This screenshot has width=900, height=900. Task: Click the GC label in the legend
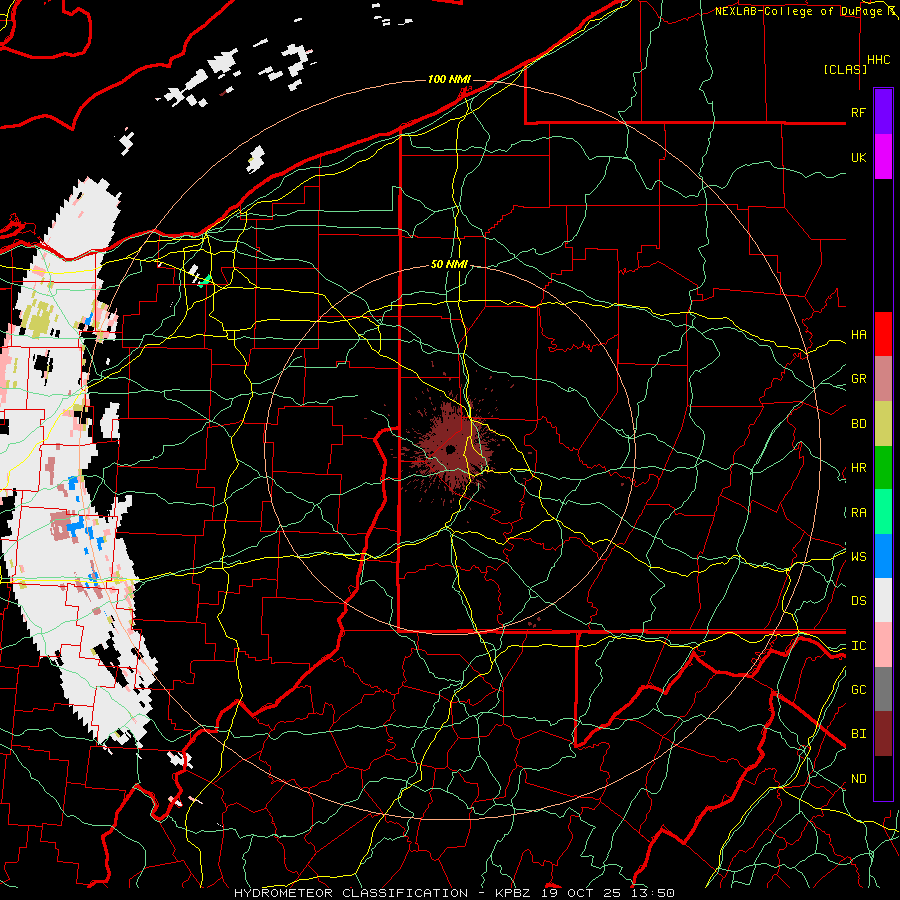pos(858,690)
